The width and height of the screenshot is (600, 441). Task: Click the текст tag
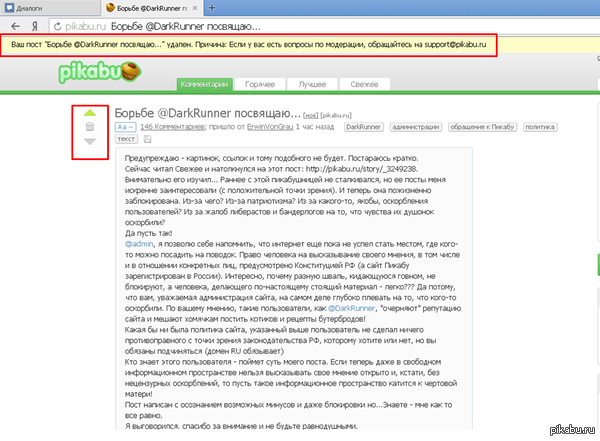coord(126,139)
